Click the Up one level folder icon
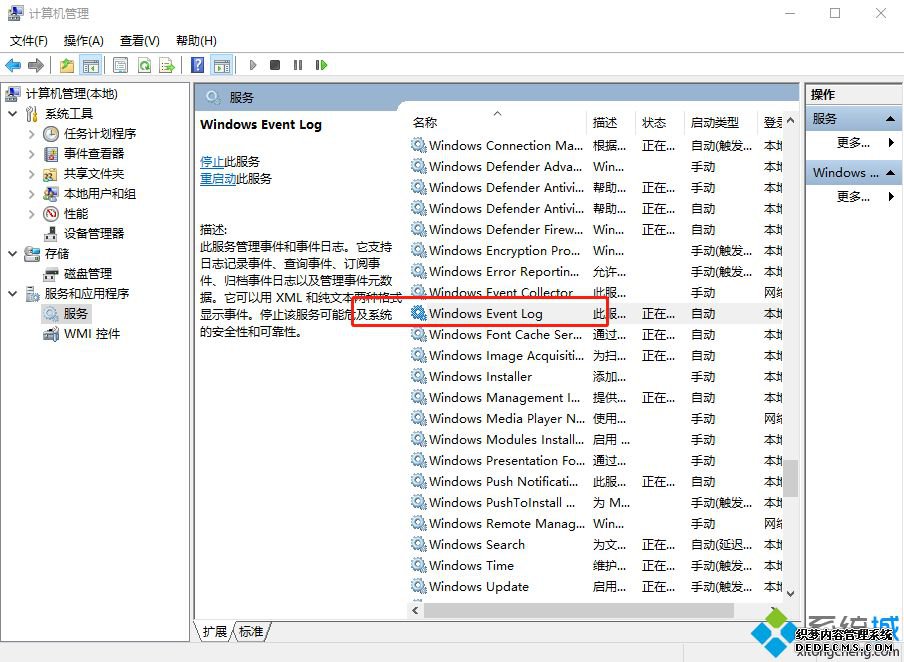This screenshot has height=662, width=904. pyautogui.click(x=67, y=65)
